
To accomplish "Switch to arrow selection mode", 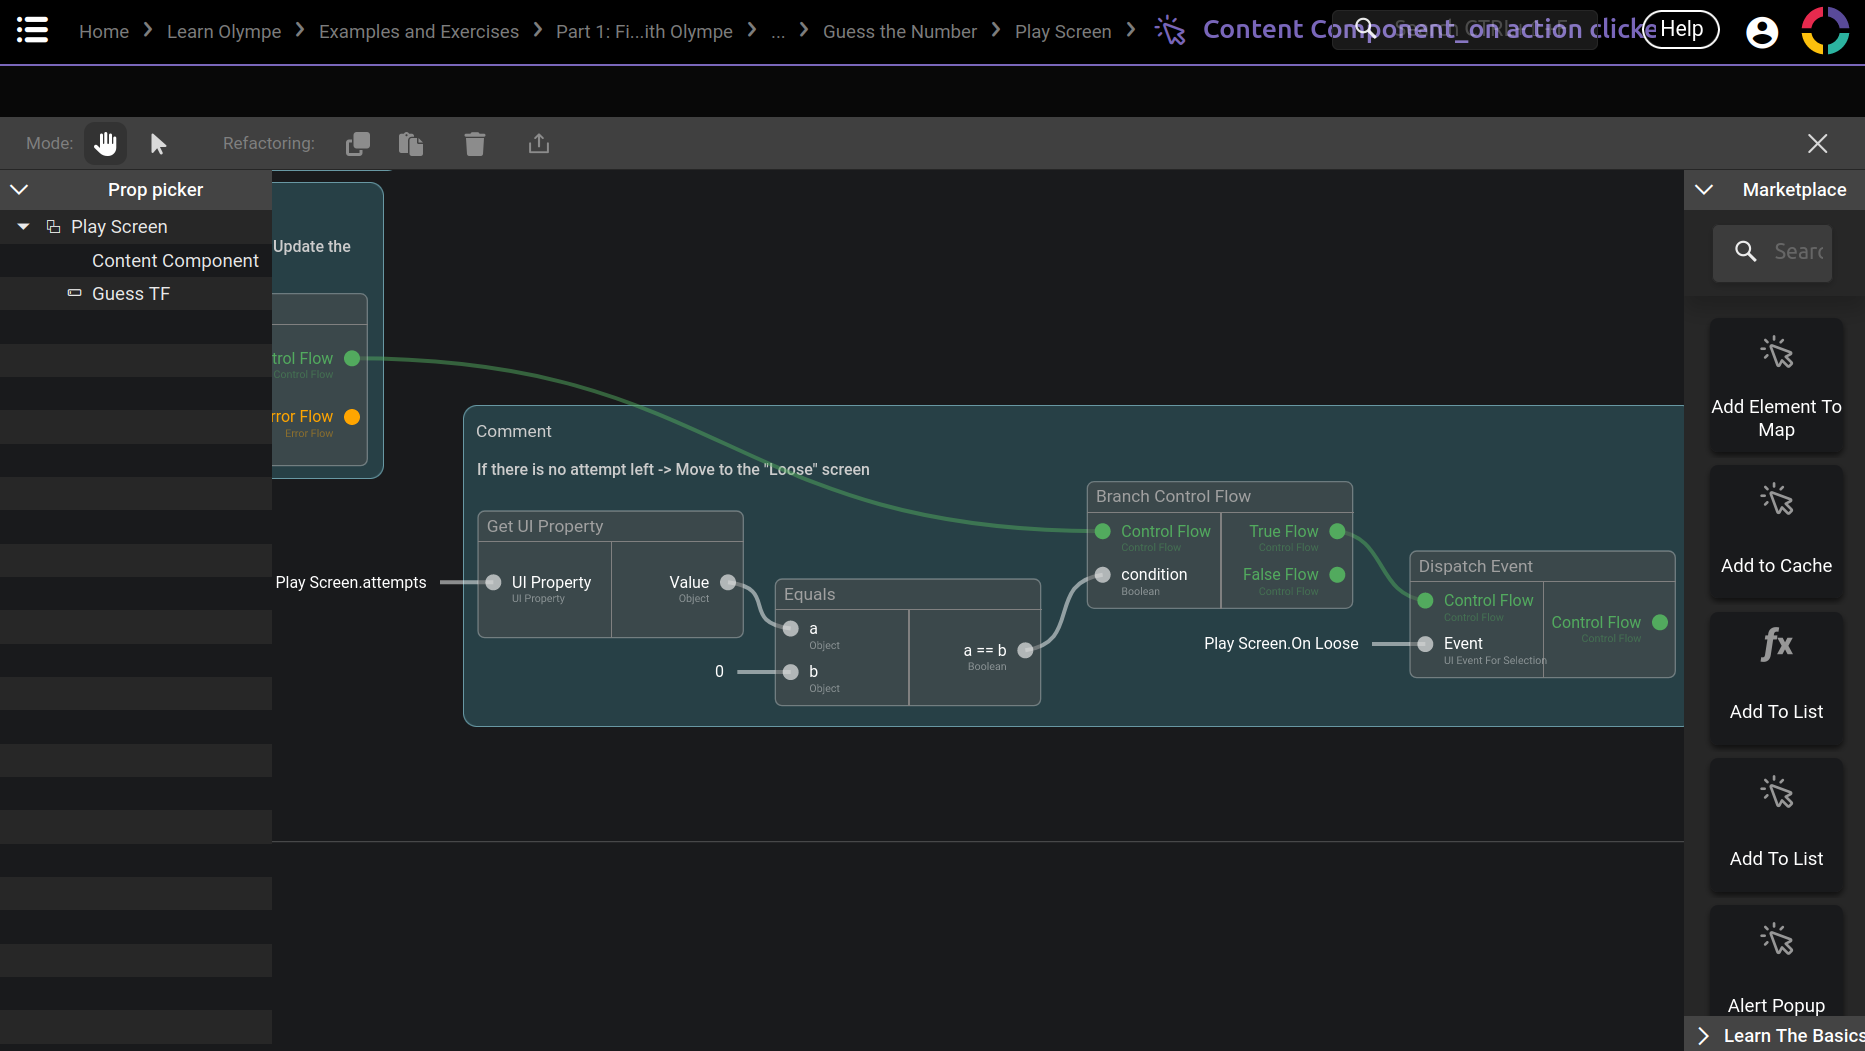I will pyautogui.click(x=158, y=144).
